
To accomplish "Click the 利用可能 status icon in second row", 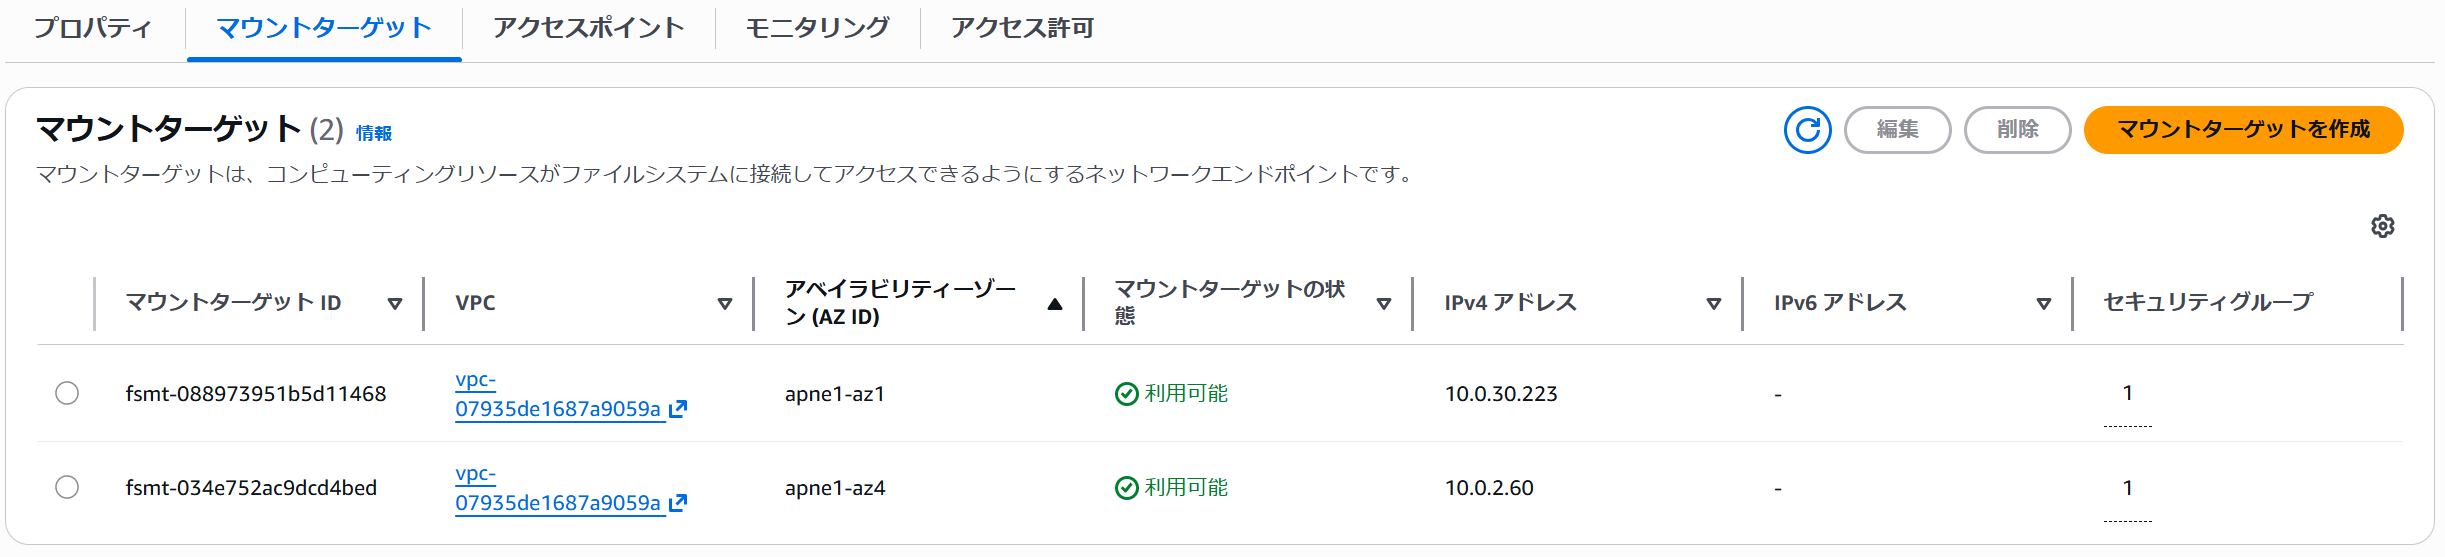I will (1127, 488).
